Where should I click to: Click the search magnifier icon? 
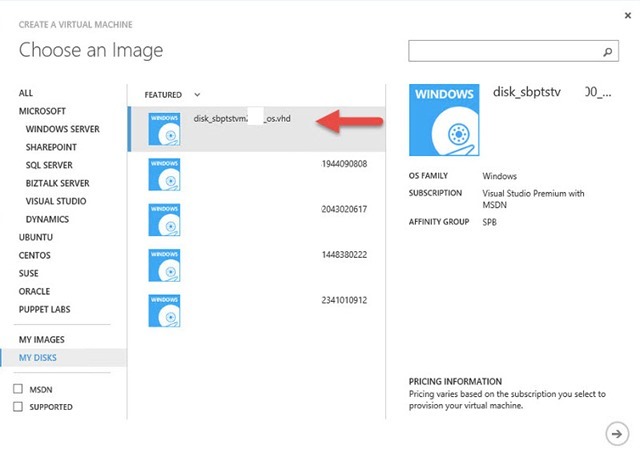[x=607, y=52]
